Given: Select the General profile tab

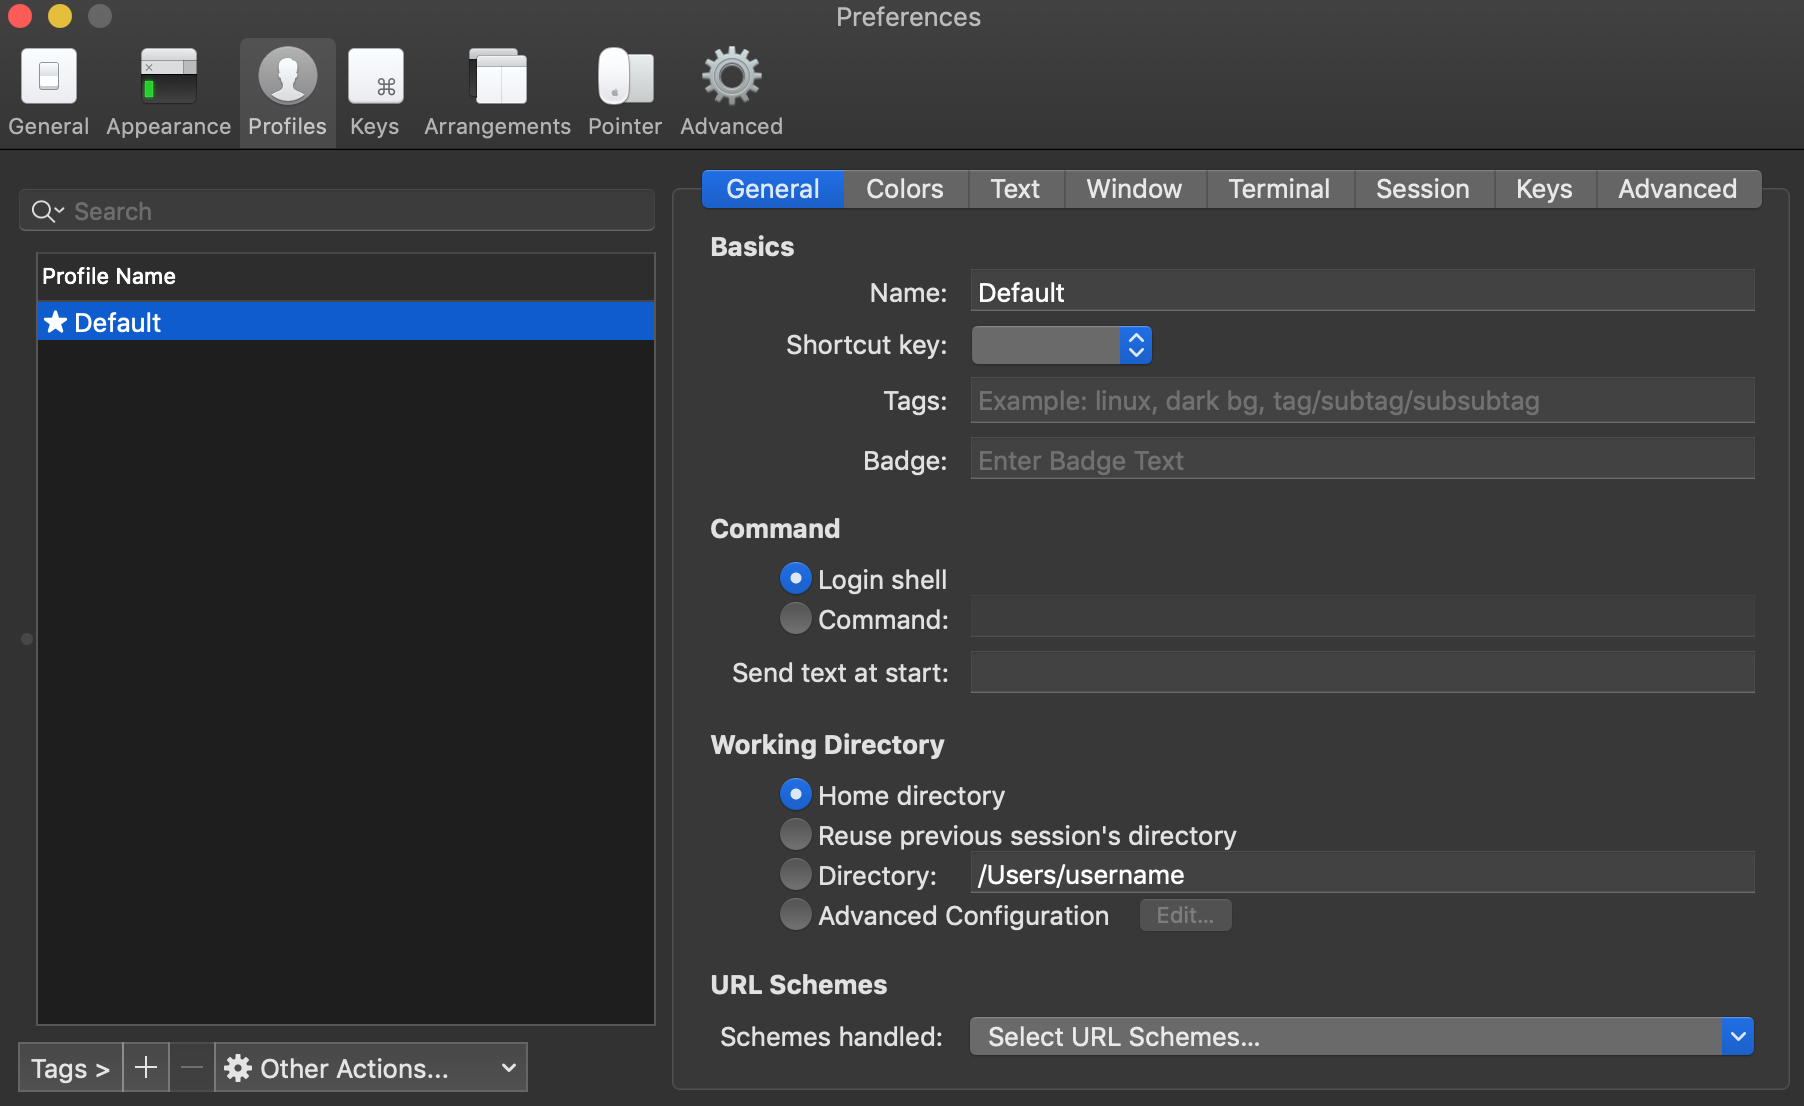Looking at the screenshot, I should tap(773, 189).
